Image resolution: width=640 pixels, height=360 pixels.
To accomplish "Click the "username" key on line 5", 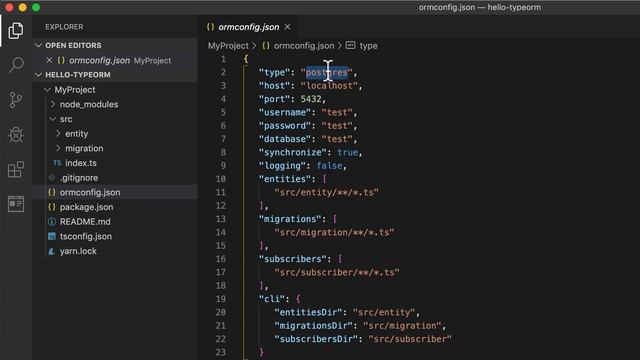I will tap(285, 112).
